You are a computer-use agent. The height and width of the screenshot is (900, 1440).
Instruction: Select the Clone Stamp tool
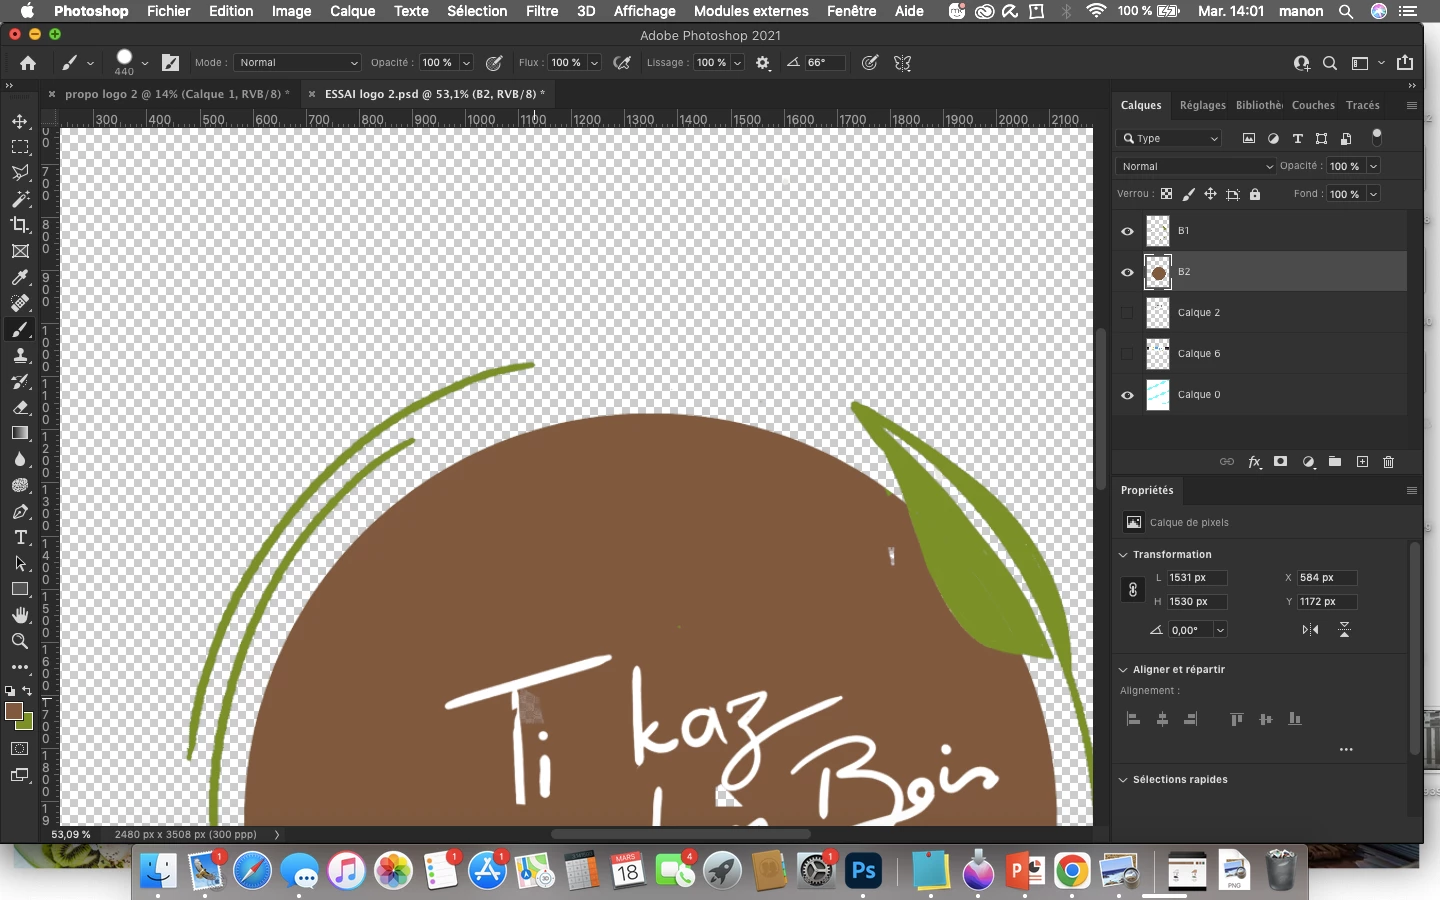point(20,355)
